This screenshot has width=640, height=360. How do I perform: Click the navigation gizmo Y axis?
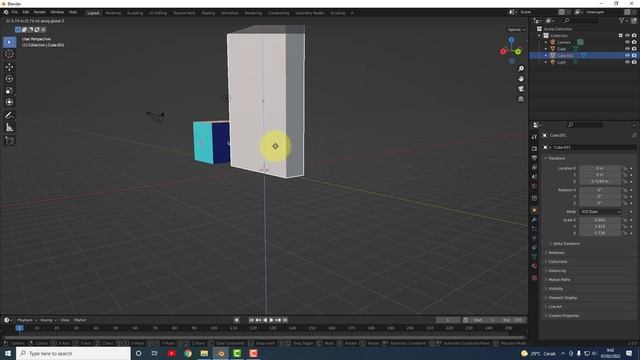(x=518, y=51)
